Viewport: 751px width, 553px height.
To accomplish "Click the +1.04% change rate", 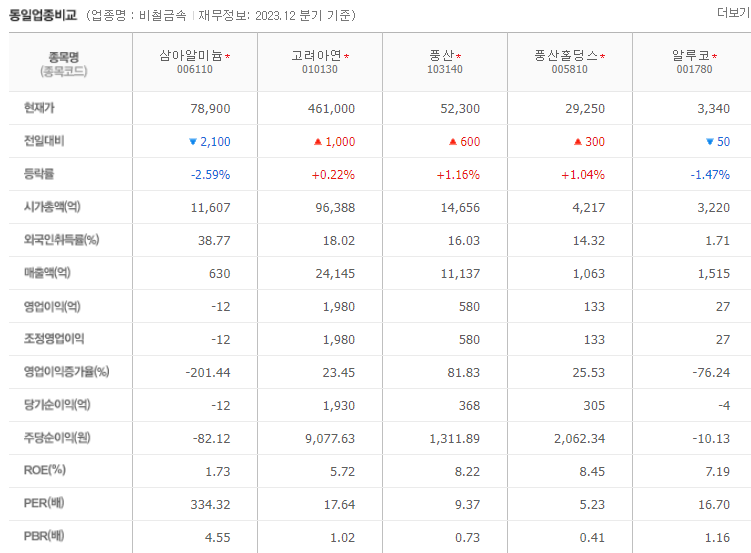I will (x=583, y=175).
